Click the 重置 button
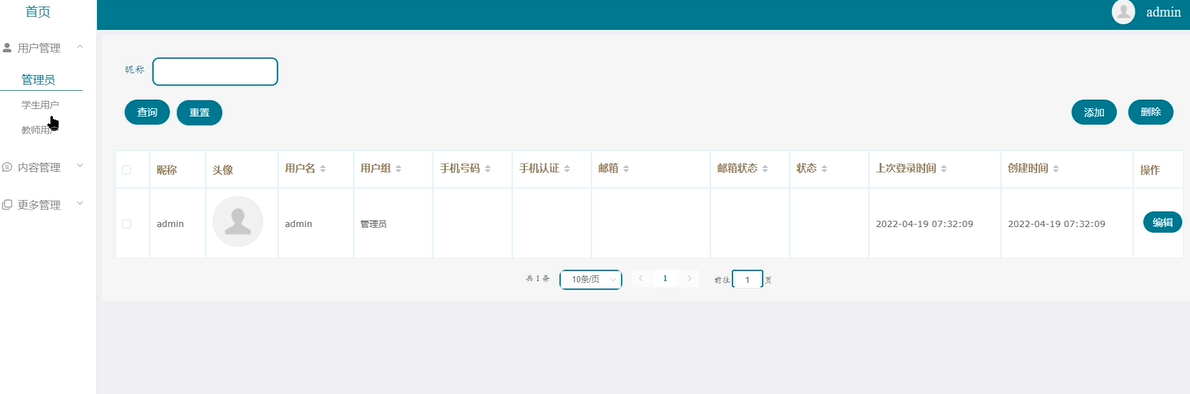Viewport: 1190px width, 394px height. click(200, 112)
